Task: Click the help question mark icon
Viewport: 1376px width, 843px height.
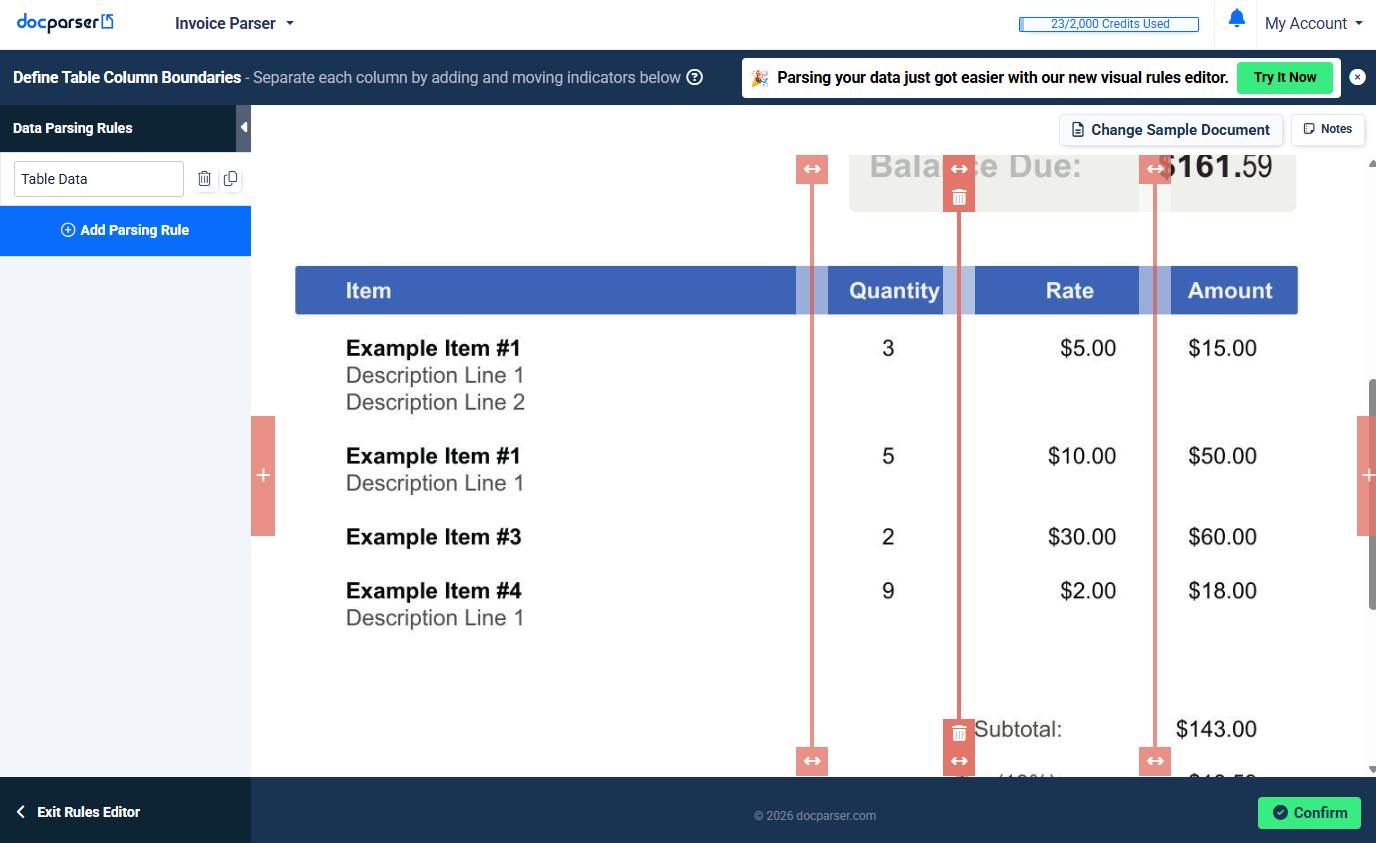Action: point(694,78)
